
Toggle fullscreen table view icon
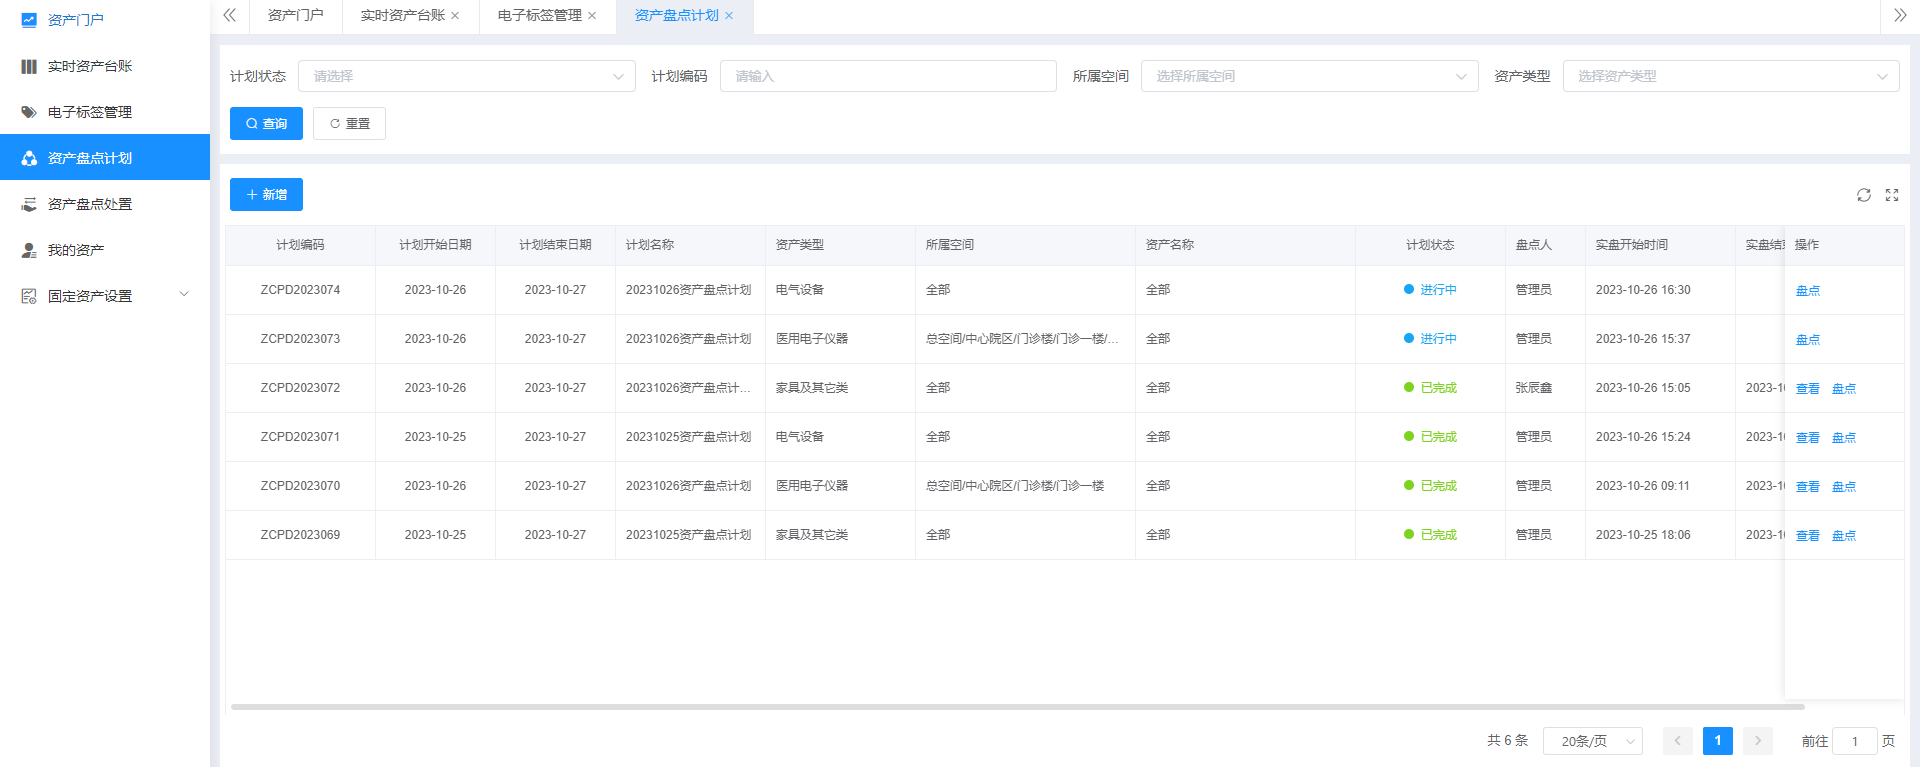(x=1892, y=195)
